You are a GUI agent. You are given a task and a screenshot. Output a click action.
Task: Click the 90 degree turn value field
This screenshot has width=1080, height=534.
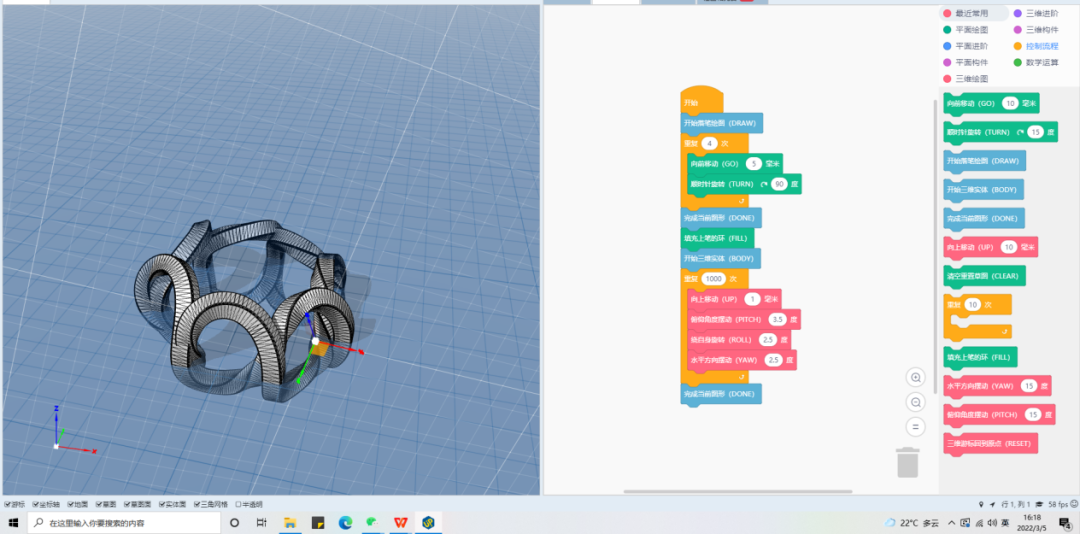coord(779,184)
